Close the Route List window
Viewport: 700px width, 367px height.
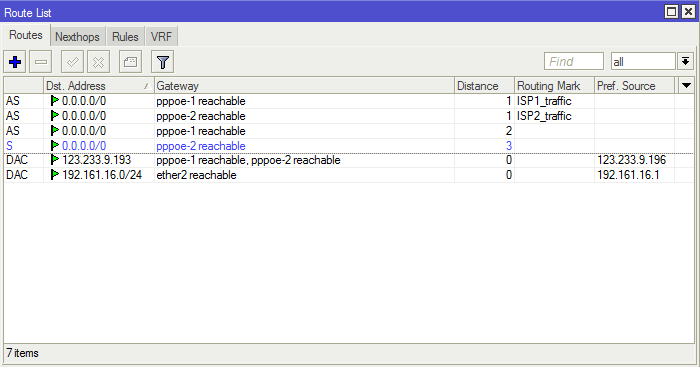click(688, 12)
